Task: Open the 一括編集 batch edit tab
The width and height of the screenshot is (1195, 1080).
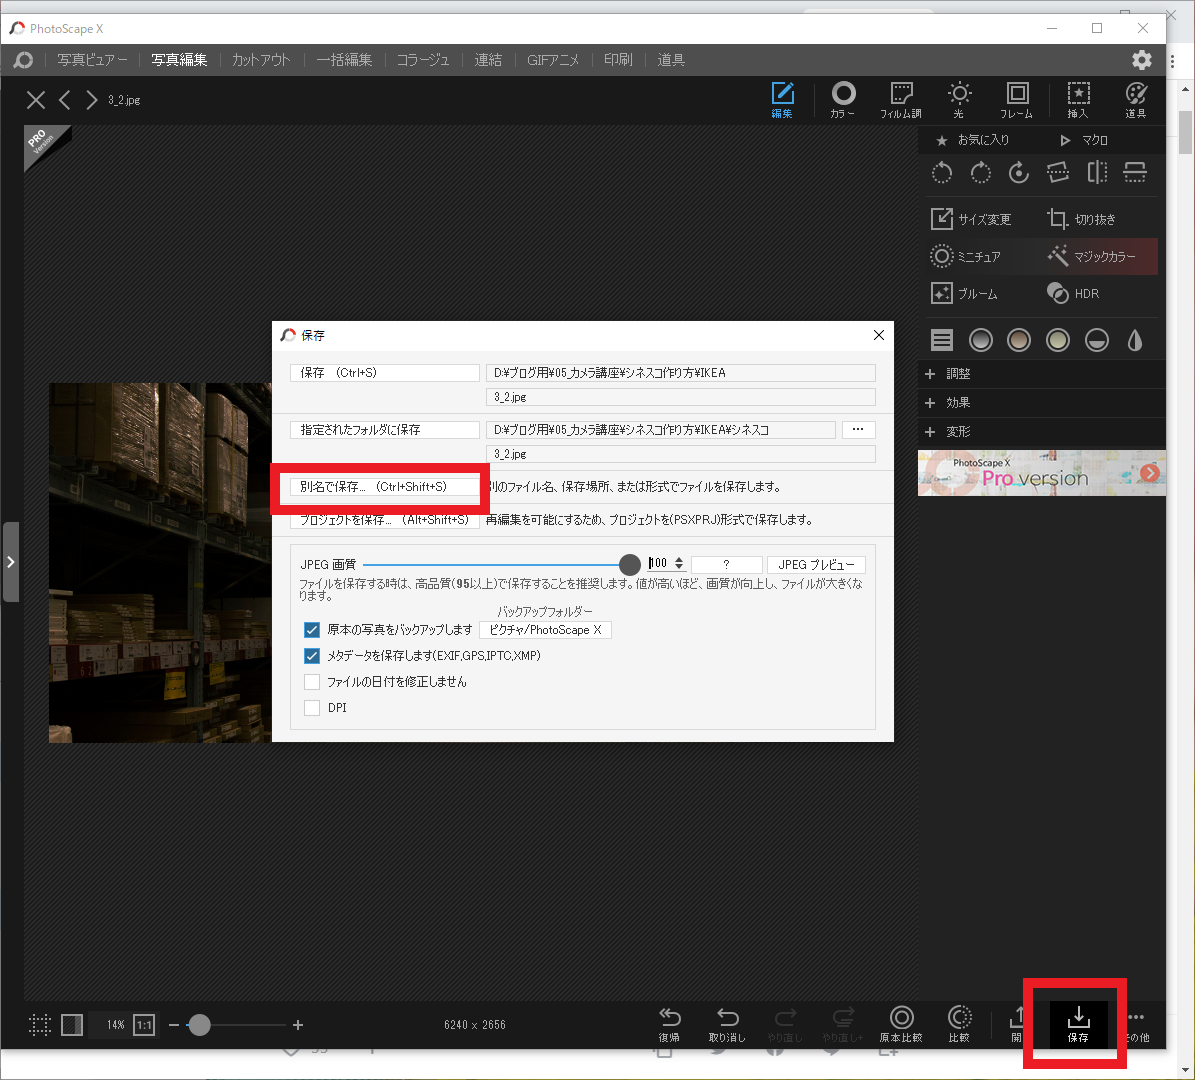Action: point(344,60)
